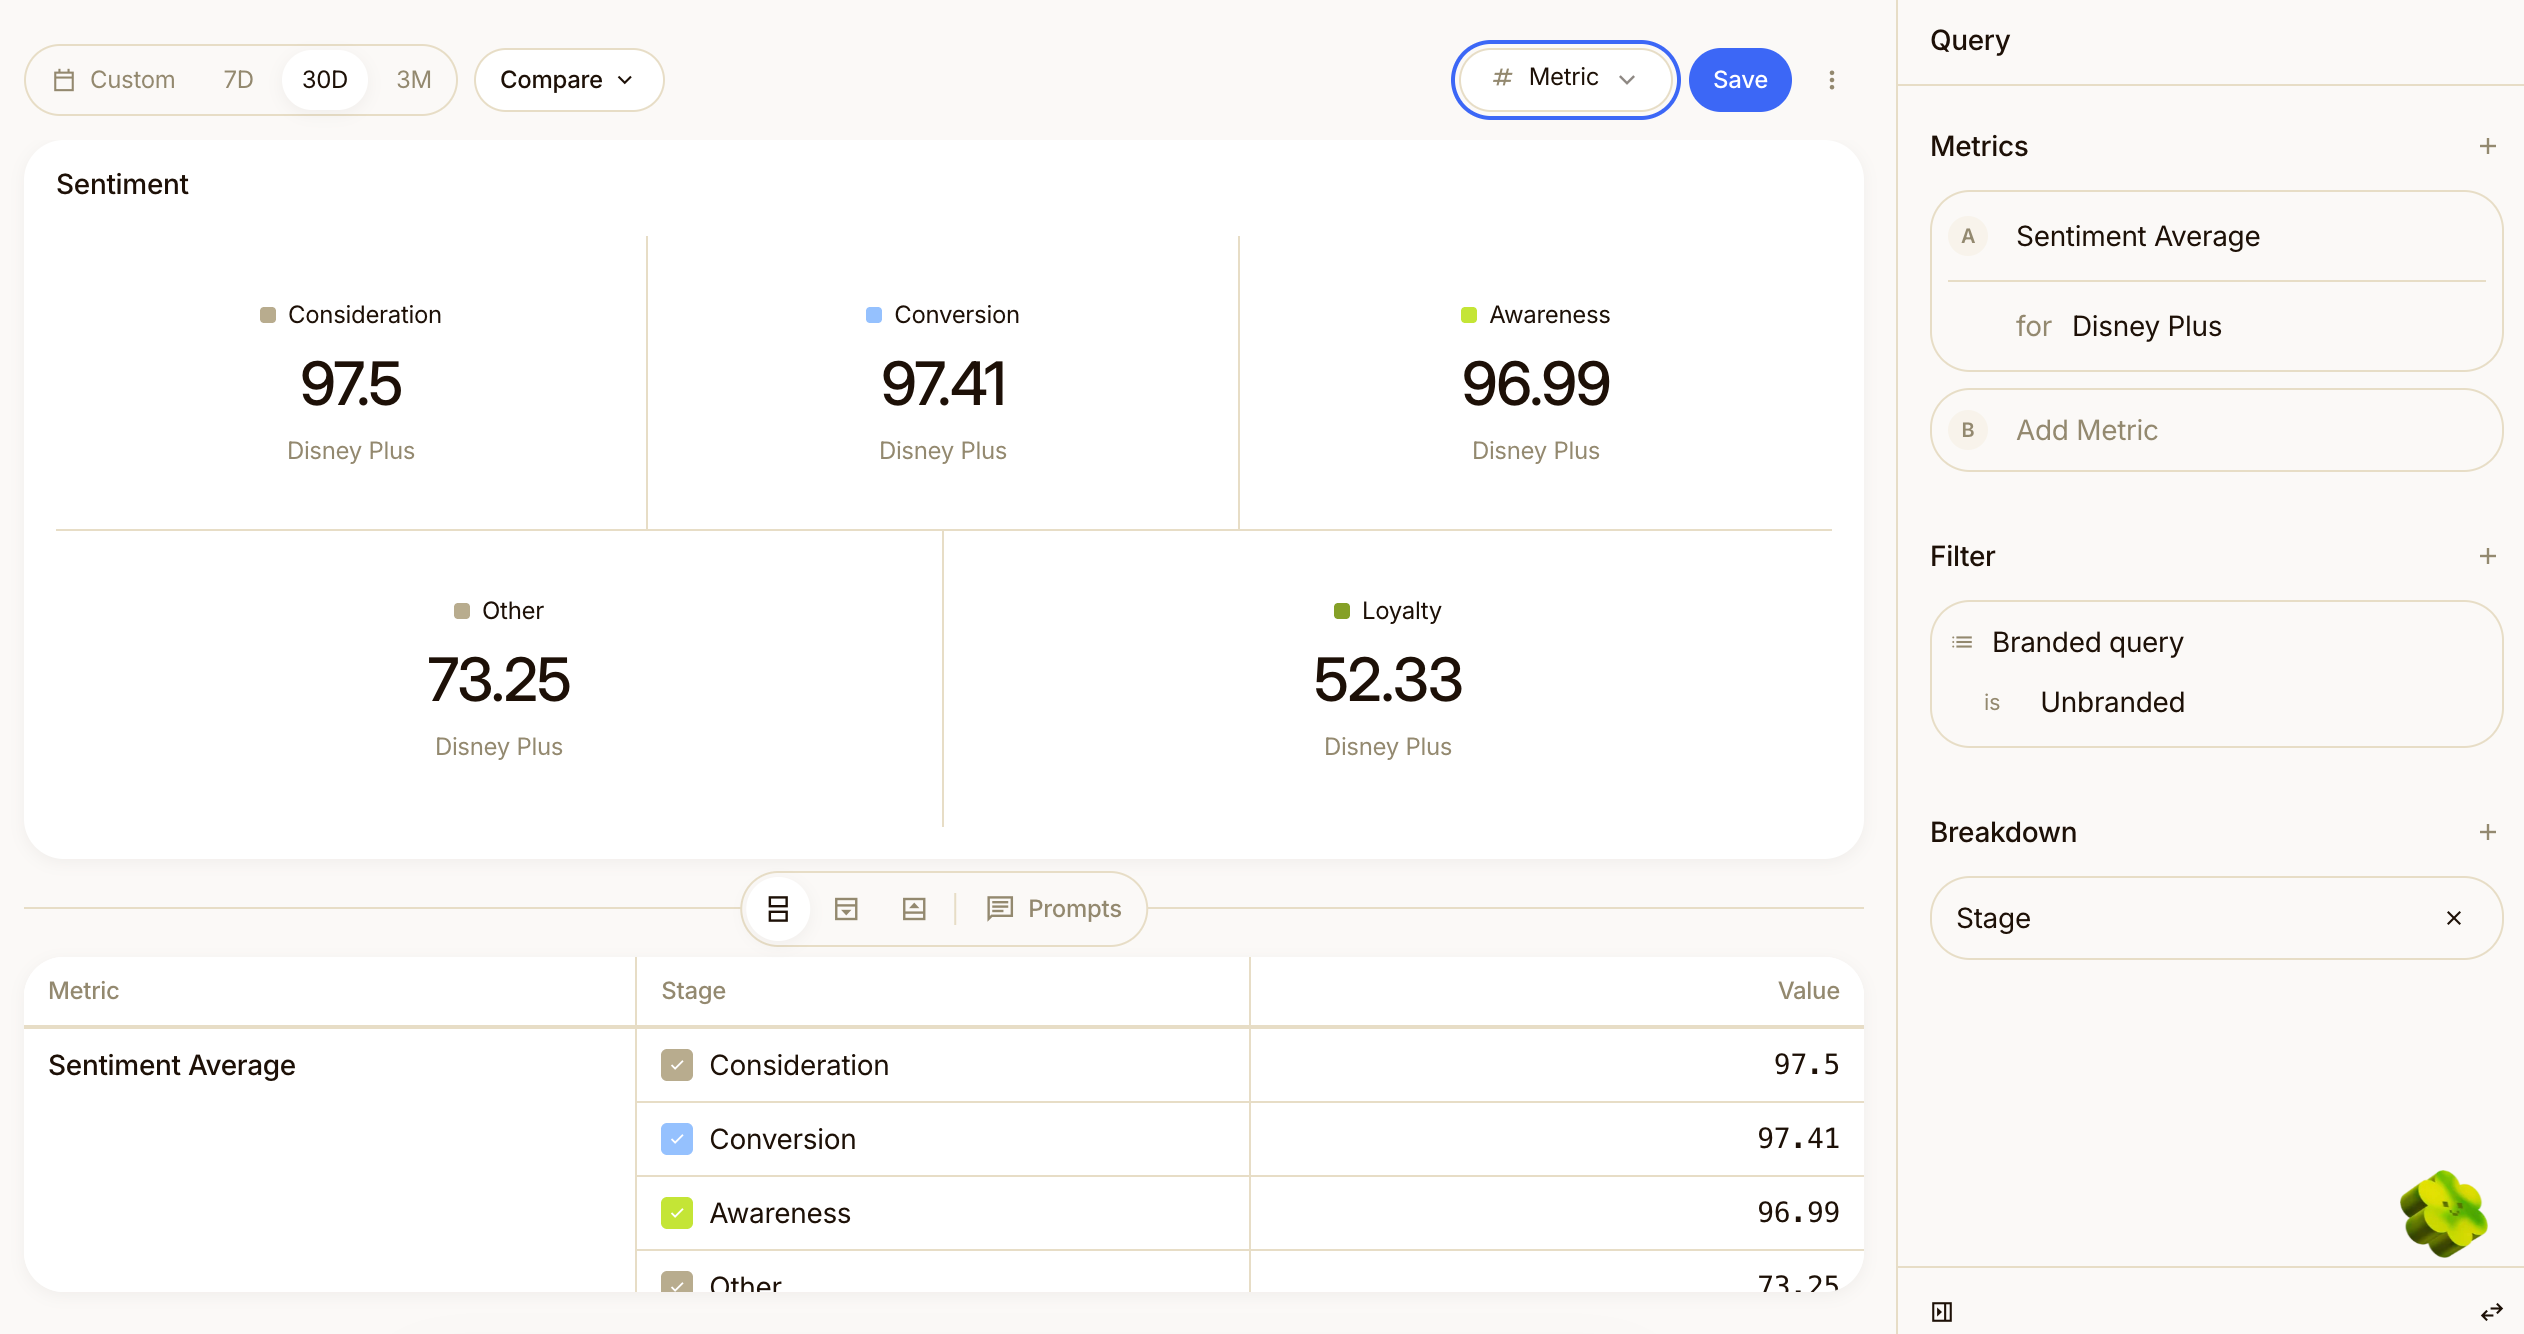Click the Metric column header
Screen dimensions: 2524x1334
(x=84, y=991)
